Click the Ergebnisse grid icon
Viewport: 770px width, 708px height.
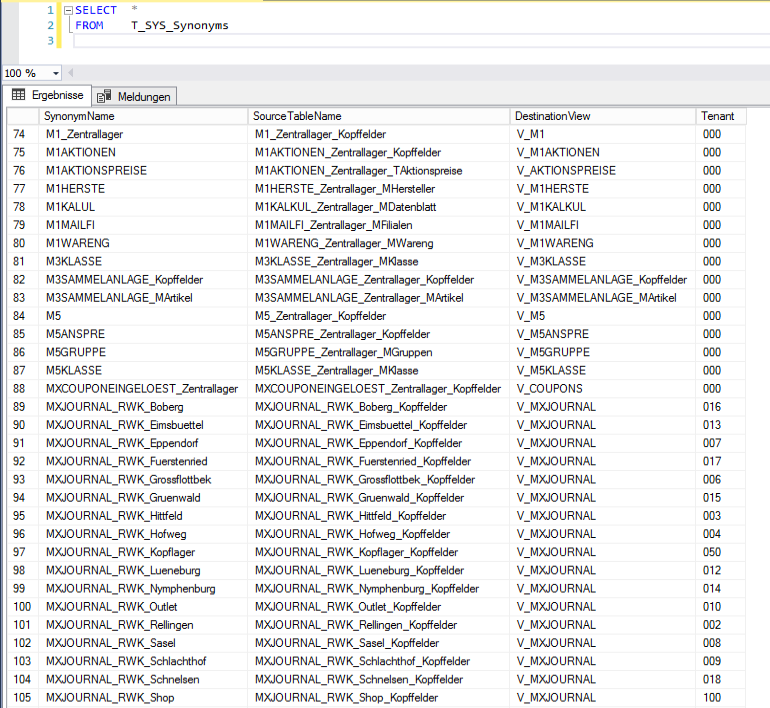18,95
